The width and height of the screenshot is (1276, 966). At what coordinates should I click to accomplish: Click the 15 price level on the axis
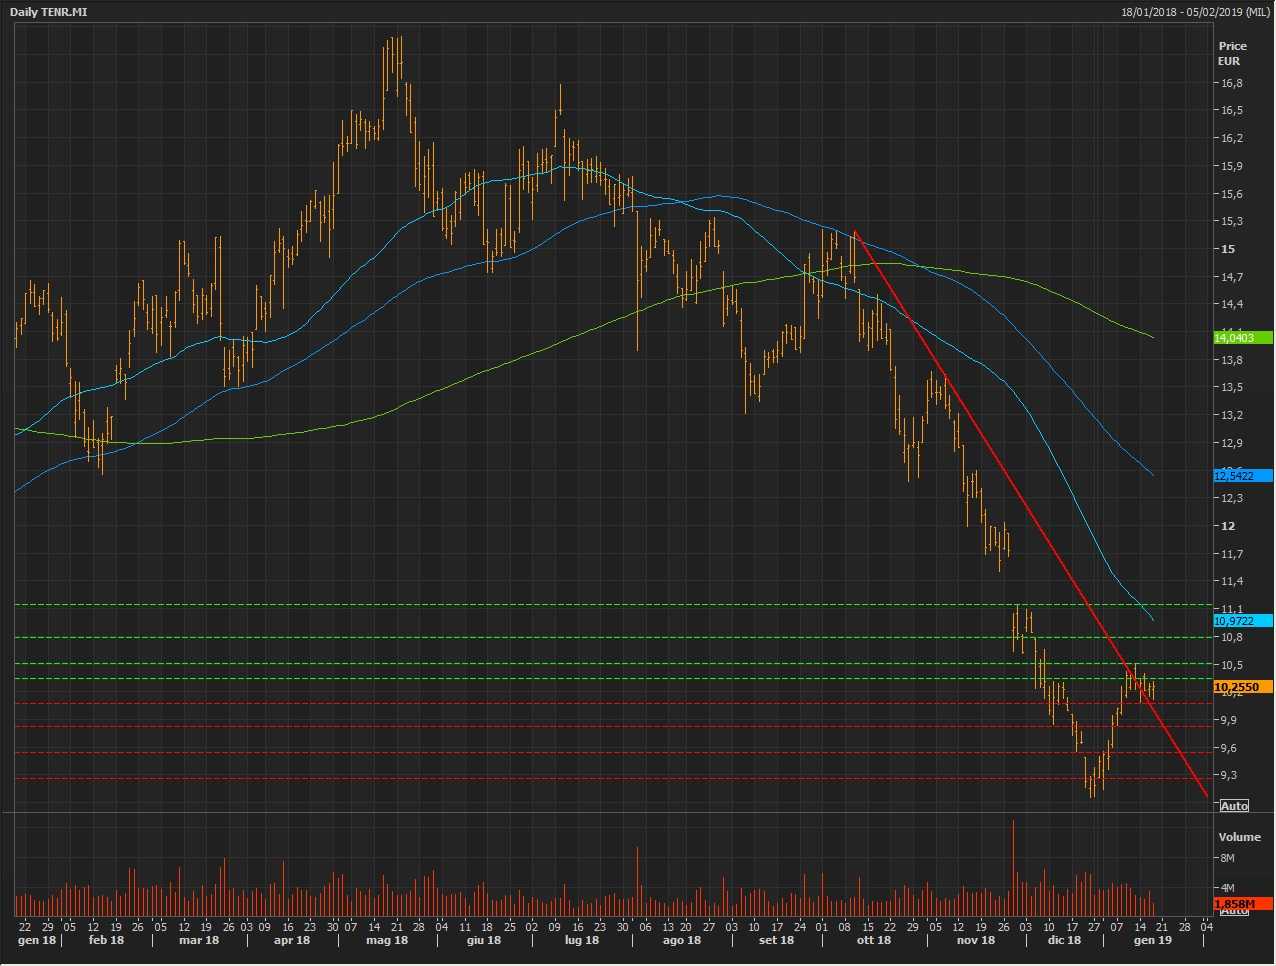(1227, 249)
